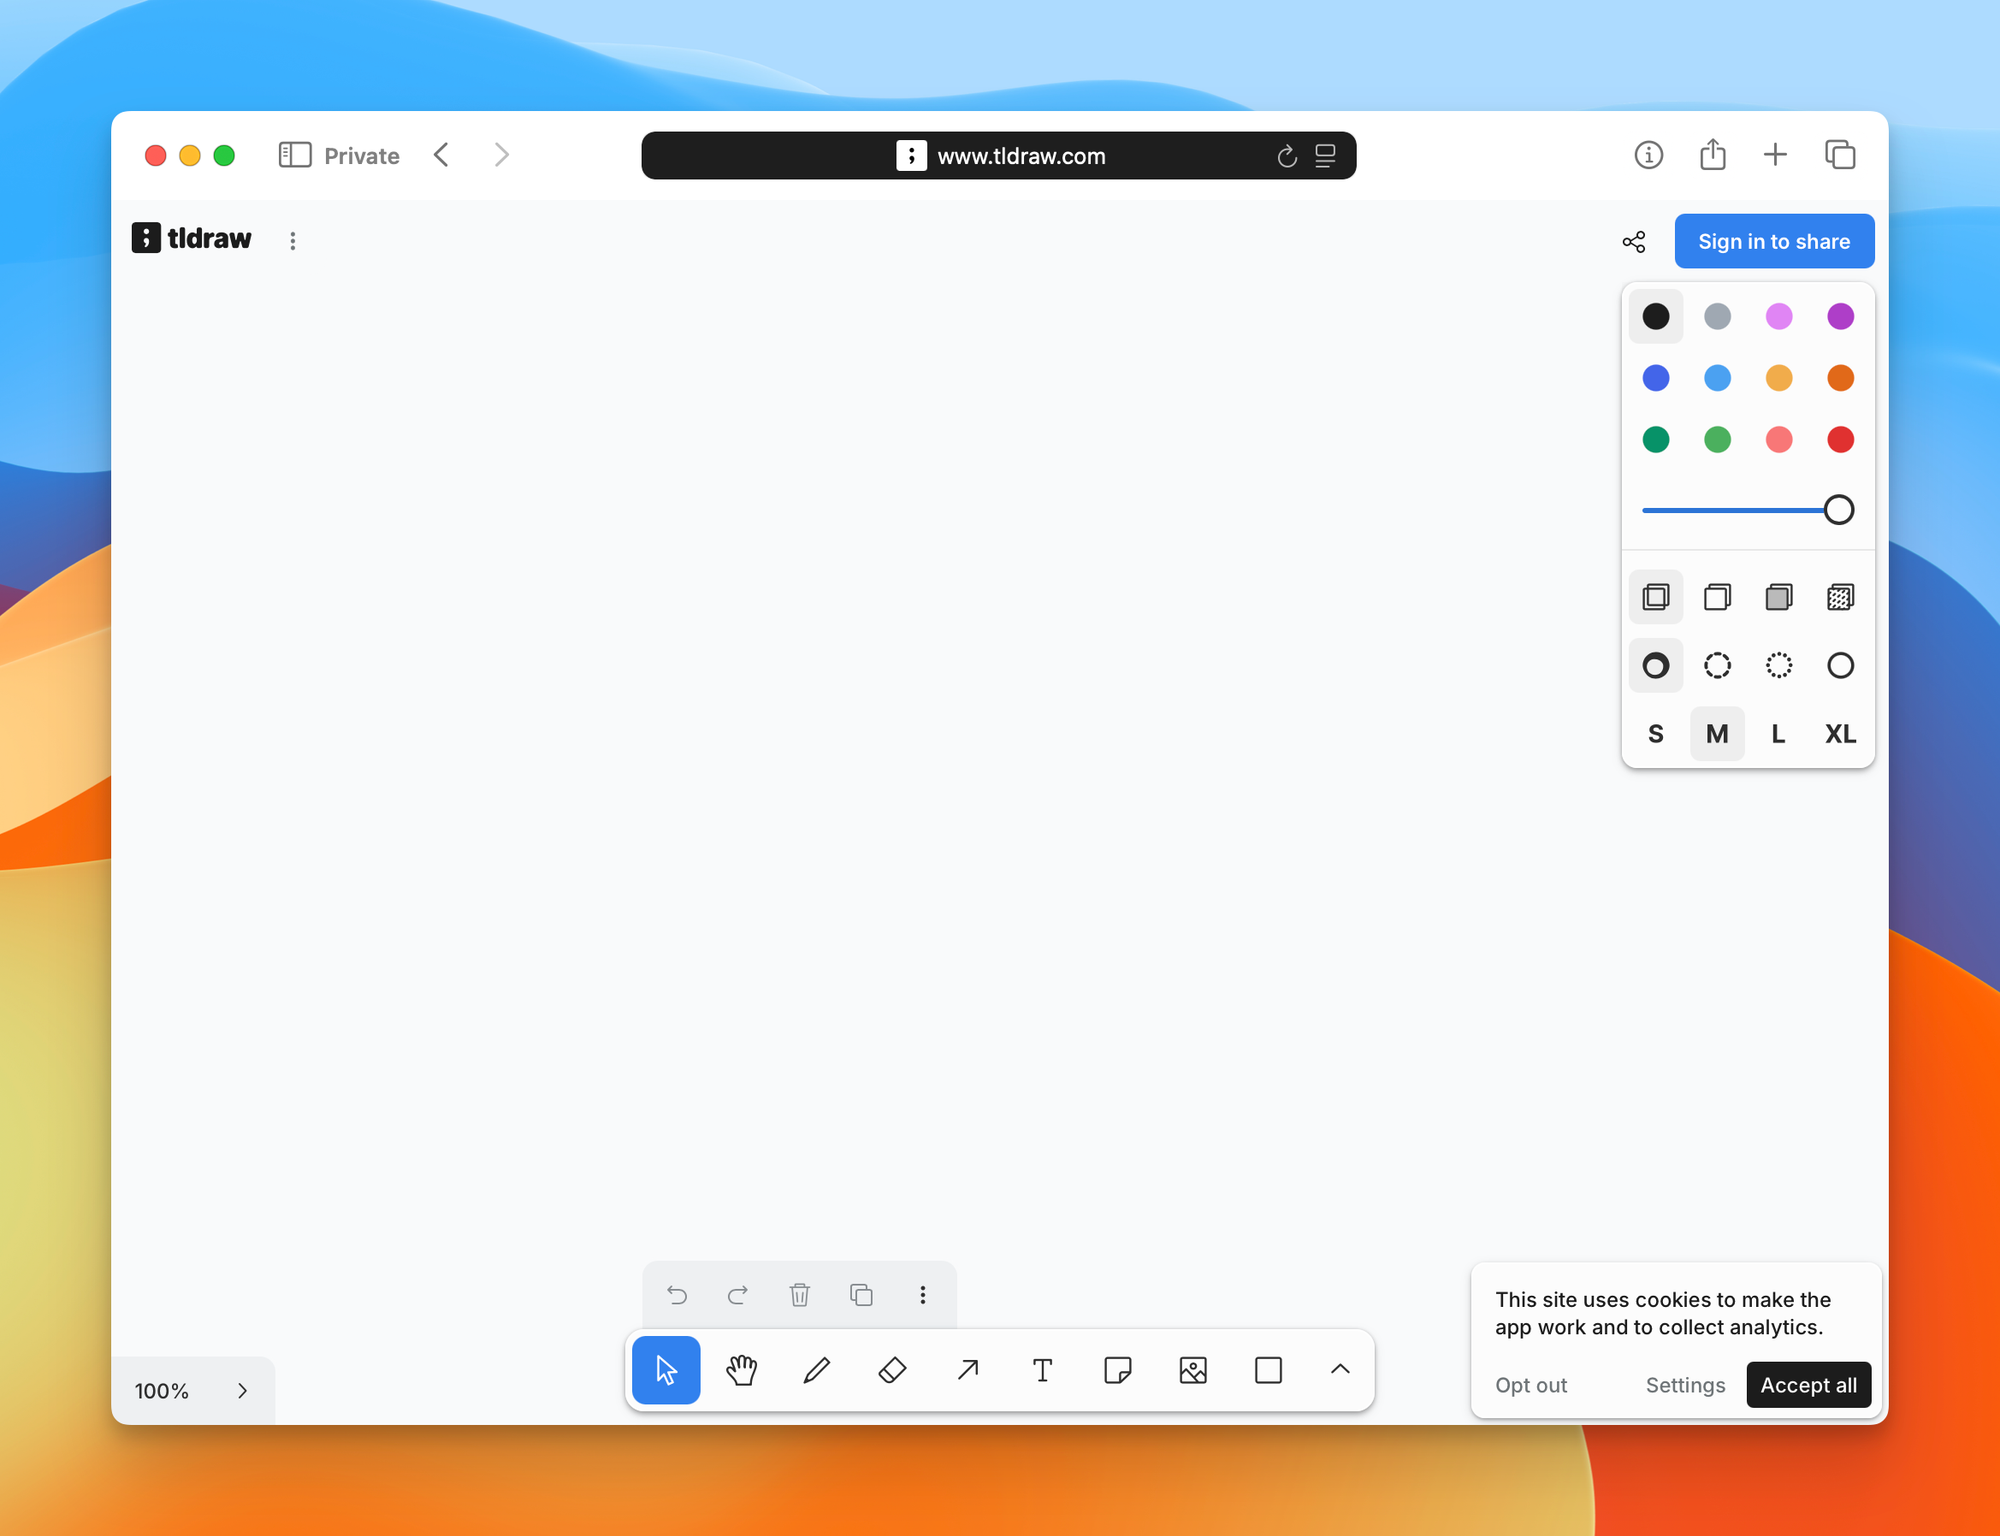Select the eraser tool

pyautogui.click(x=892, y=1370)
